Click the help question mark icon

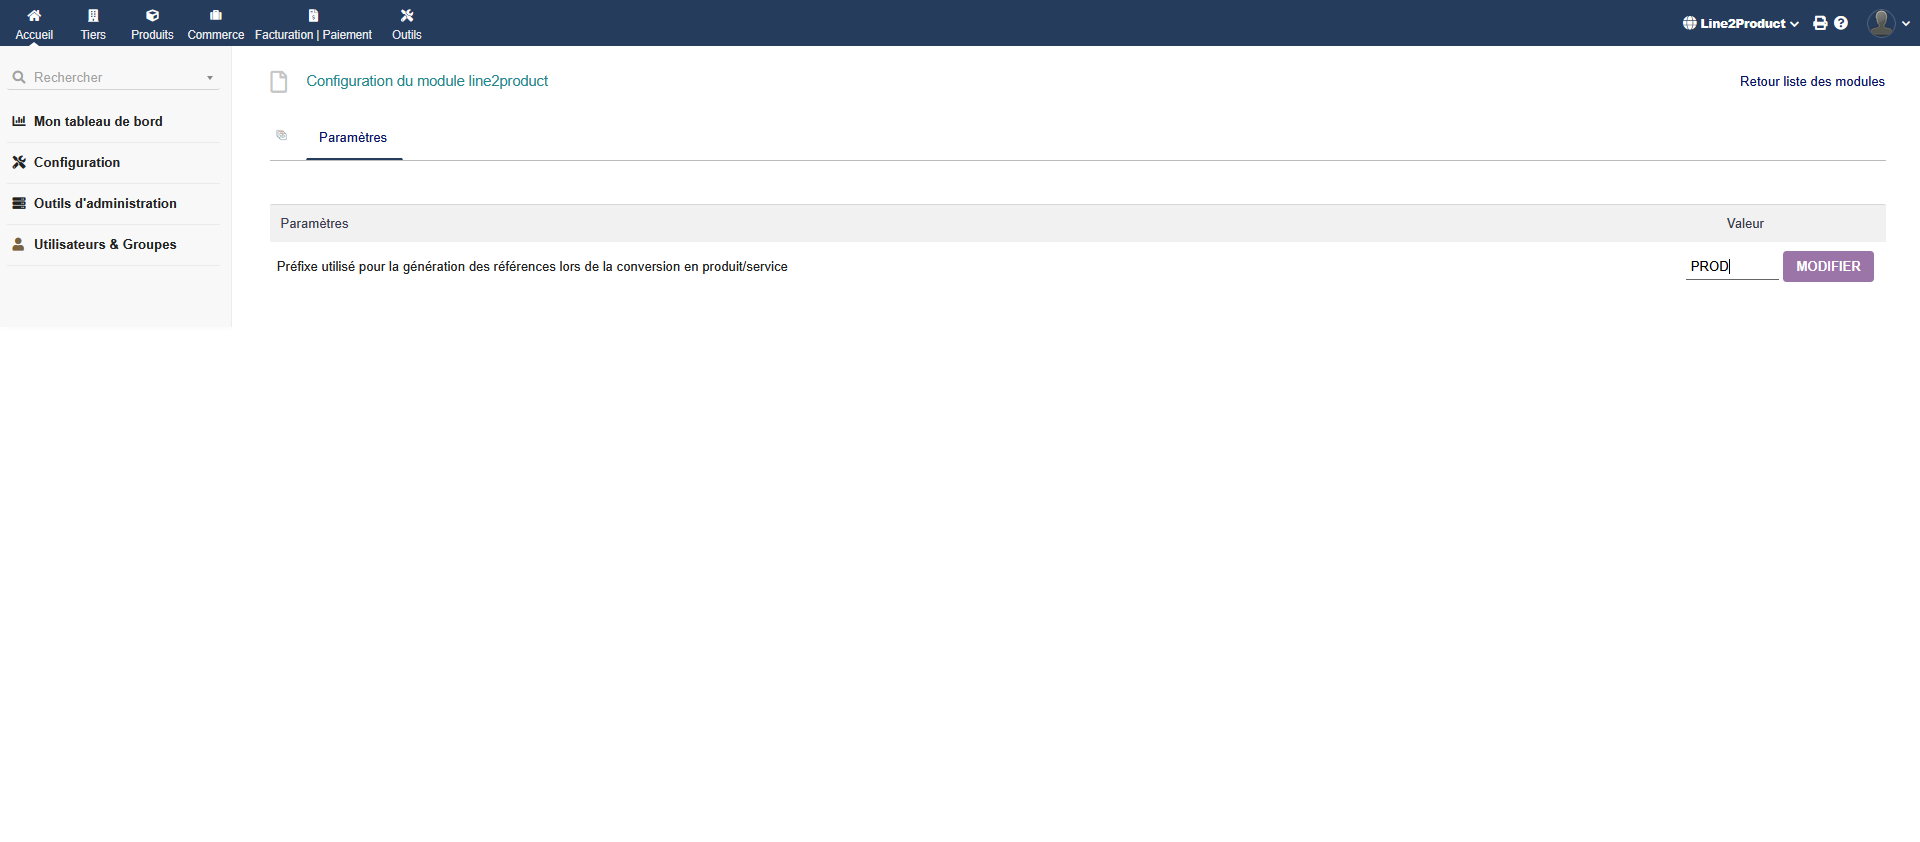tap(1841, 23)
